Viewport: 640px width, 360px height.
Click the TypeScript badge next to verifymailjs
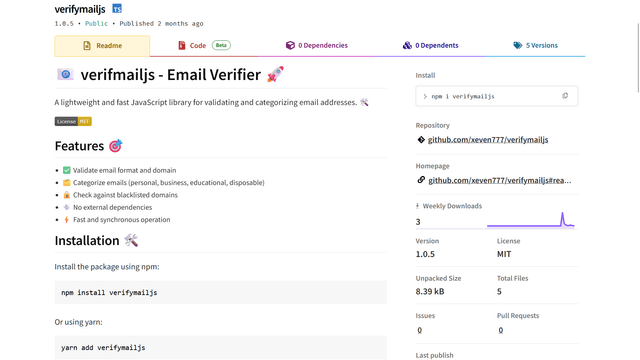(x=117, y=9)
